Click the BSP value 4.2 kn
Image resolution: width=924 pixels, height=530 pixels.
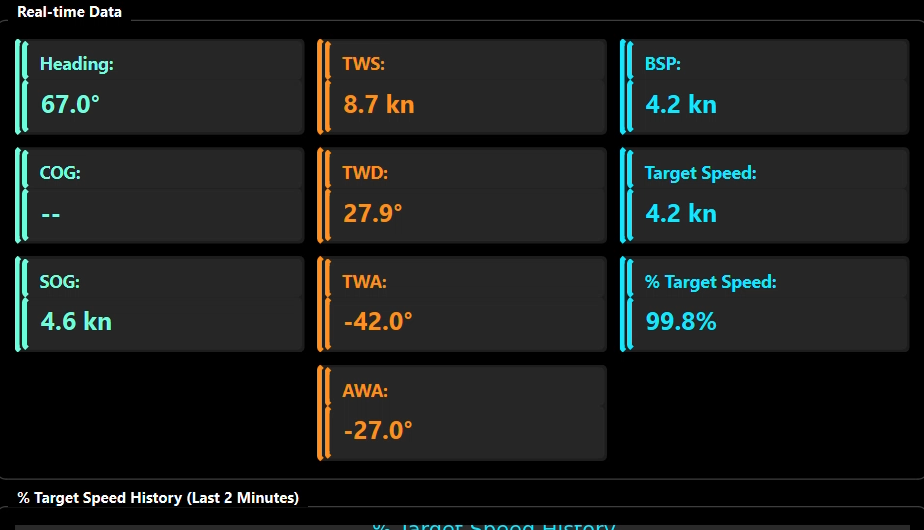pos(681,104)
